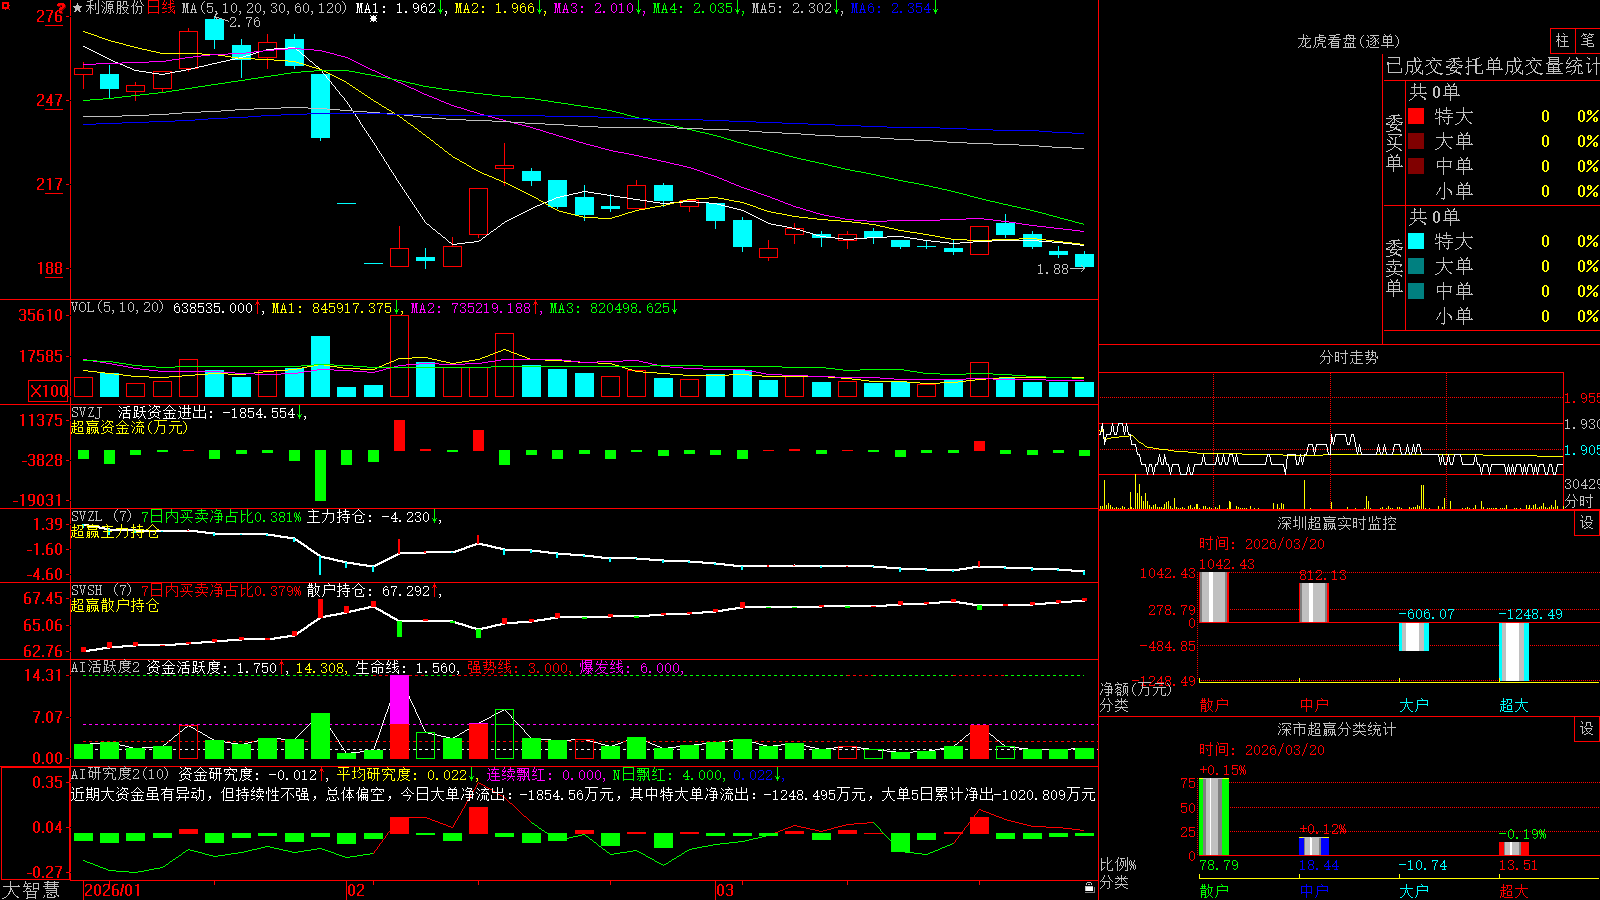This screenshot has width=1600, height=900.
Task: Click the 超赢资金流(万元) label
Action: [129, 427]
